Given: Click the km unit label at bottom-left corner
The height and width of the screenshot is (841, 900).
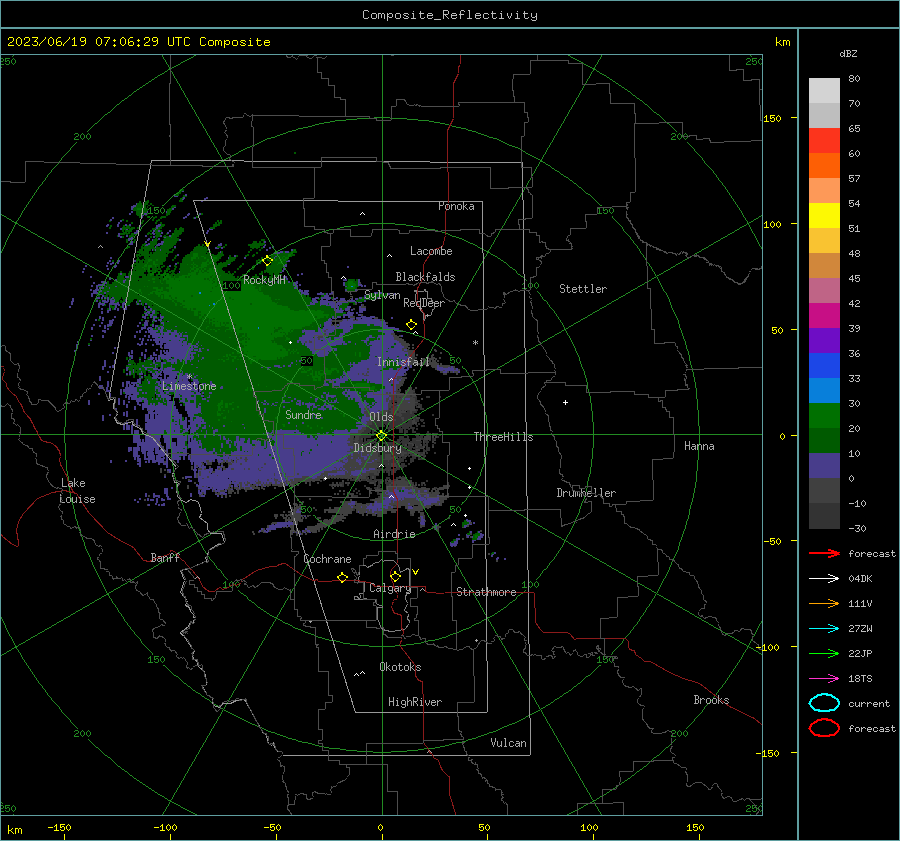Looking at the screenshot, I should [14, 830].
